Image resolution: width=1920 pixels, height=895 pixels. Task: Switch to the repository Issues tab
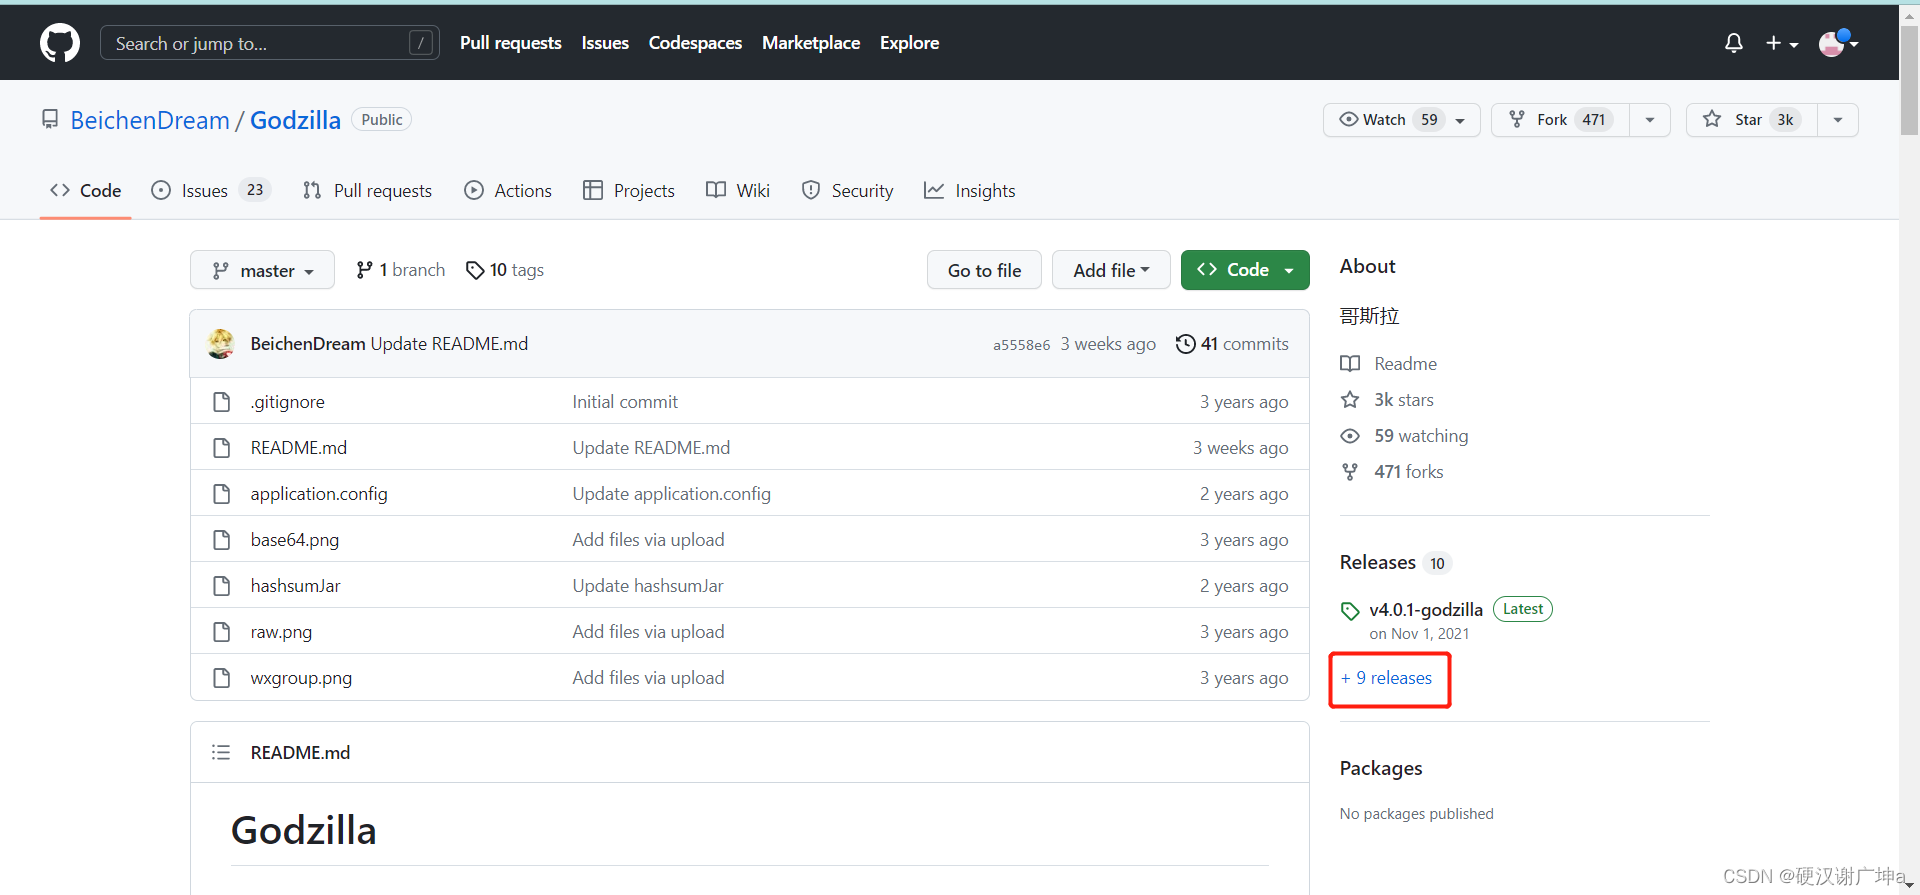point(210,191)
